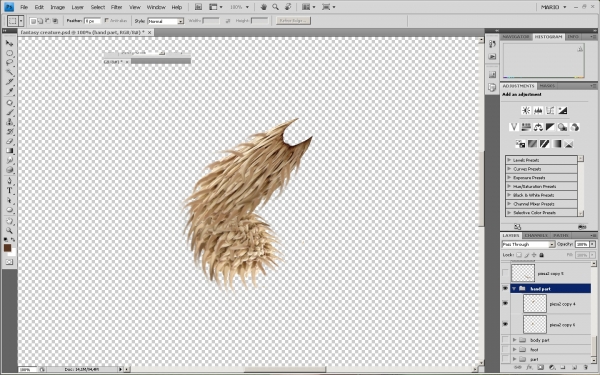Select the Eyedropper tool
The width and height of the screenshot is (600, 375).
tap(9, 91)
